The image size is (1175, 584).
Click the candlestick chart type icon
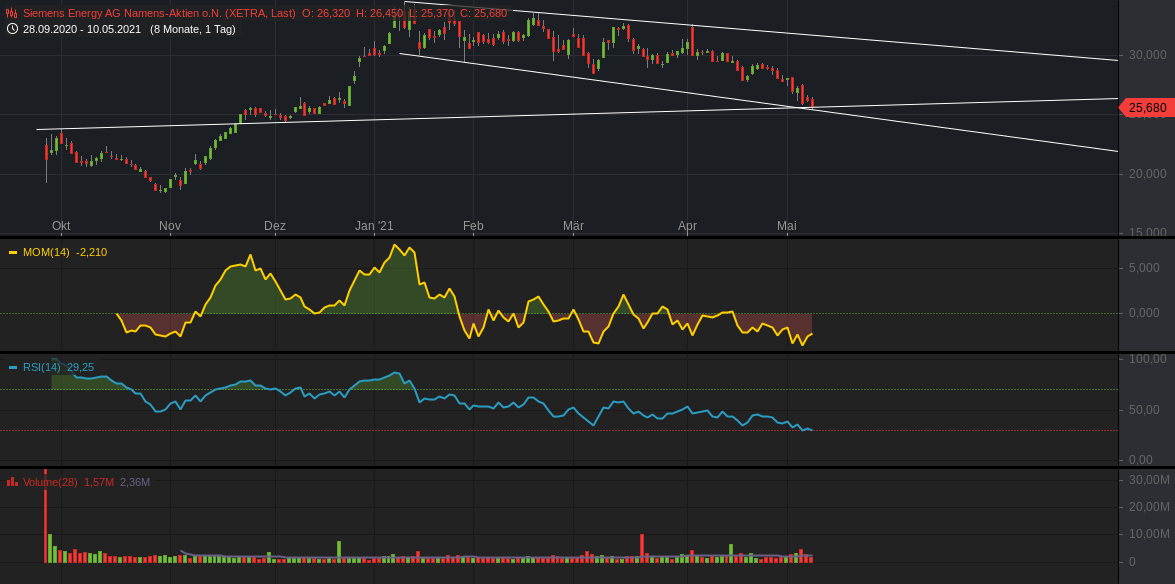12,14
